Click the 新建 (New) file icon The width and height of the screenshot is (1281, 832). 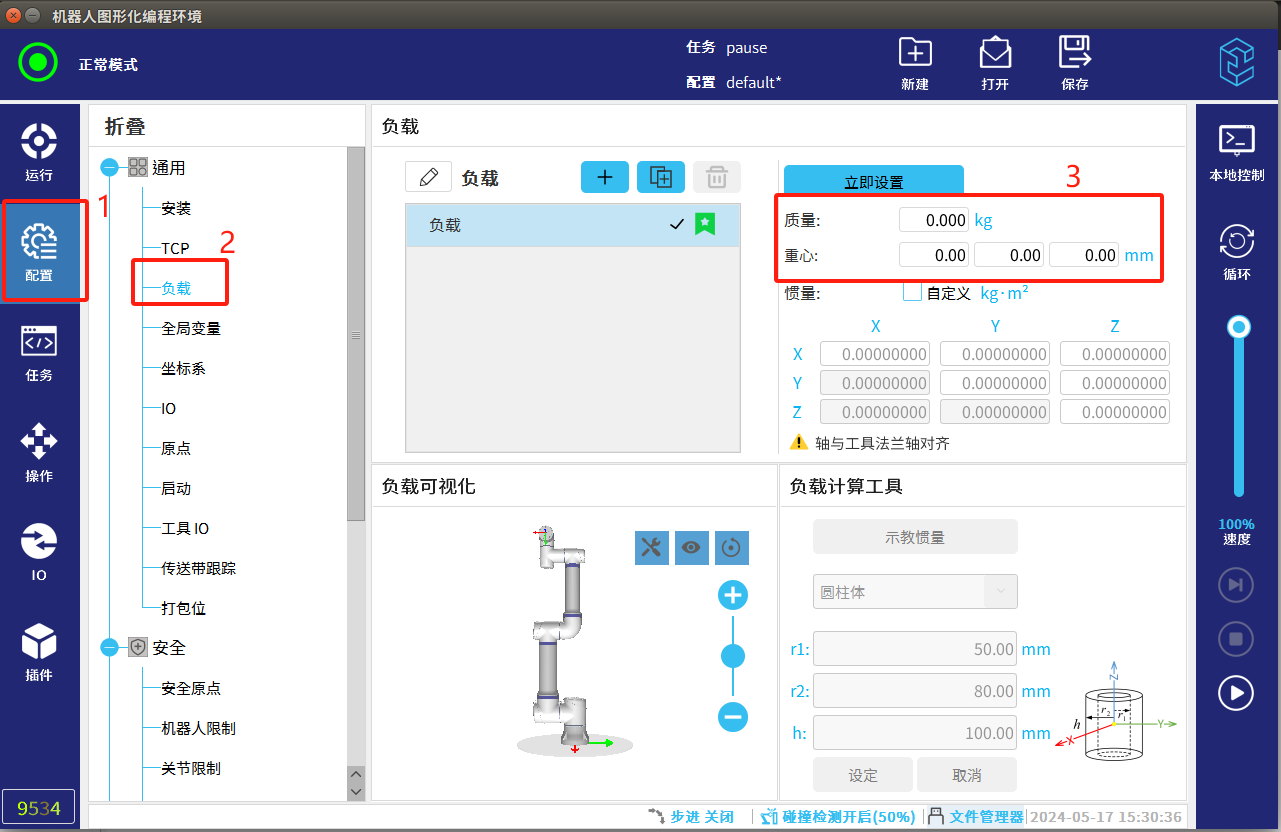pos(915,62)
